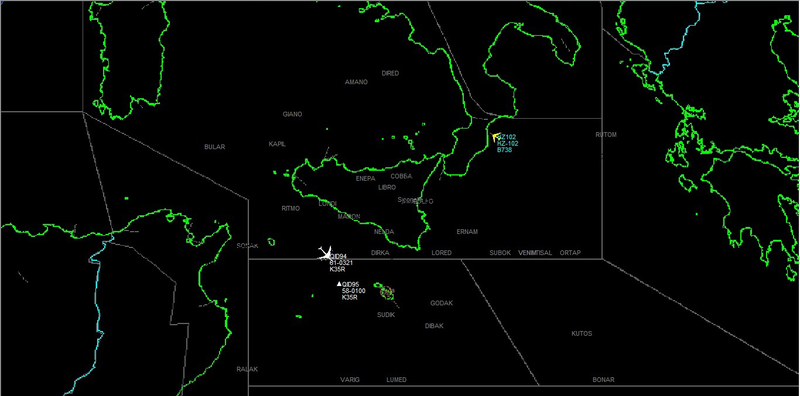Select waypoint LORED
This screenshot has width=800, height=396.
click(x=441, y=253)
